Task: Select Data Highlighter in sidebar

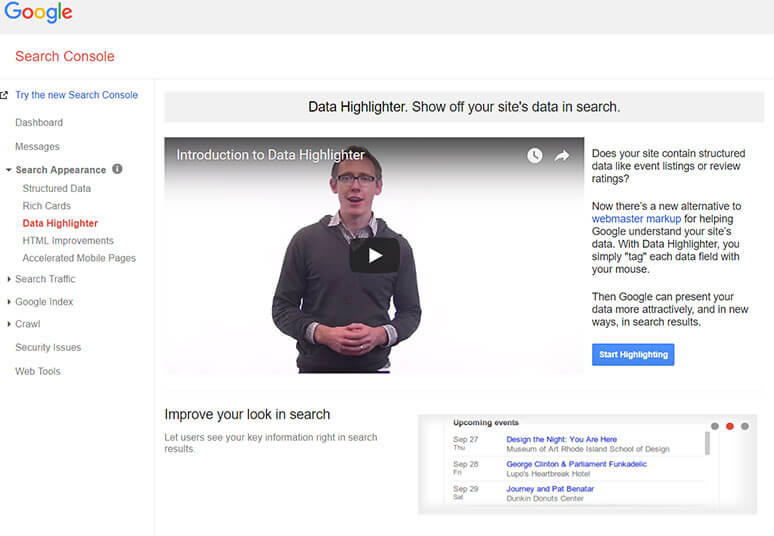Action: coord(60,223)
